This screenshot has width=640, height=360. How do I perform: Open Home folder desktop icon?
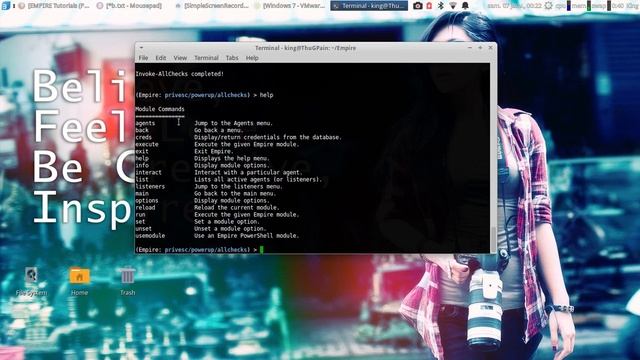click(79, 281)
